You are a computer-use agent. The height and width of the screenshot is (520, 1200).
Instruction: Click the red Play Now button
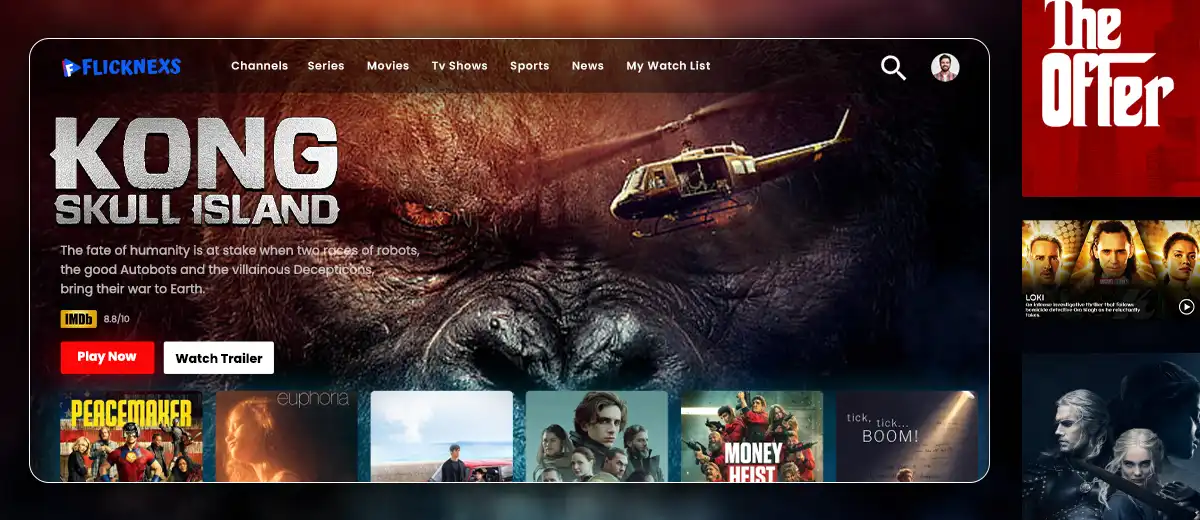pos(107,357)
